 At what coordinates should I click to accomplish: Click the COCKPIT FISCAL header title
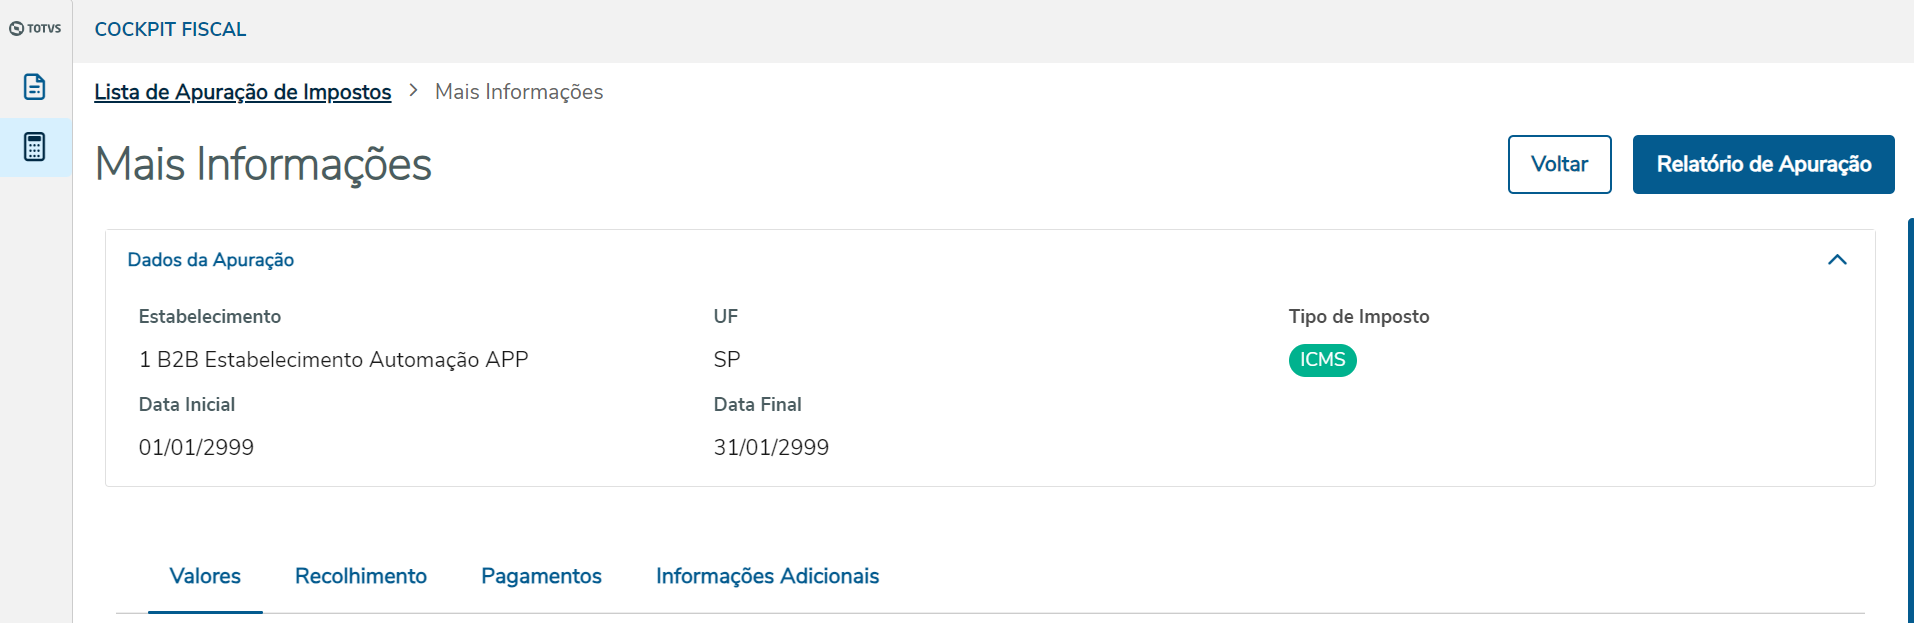click(171, 30)
